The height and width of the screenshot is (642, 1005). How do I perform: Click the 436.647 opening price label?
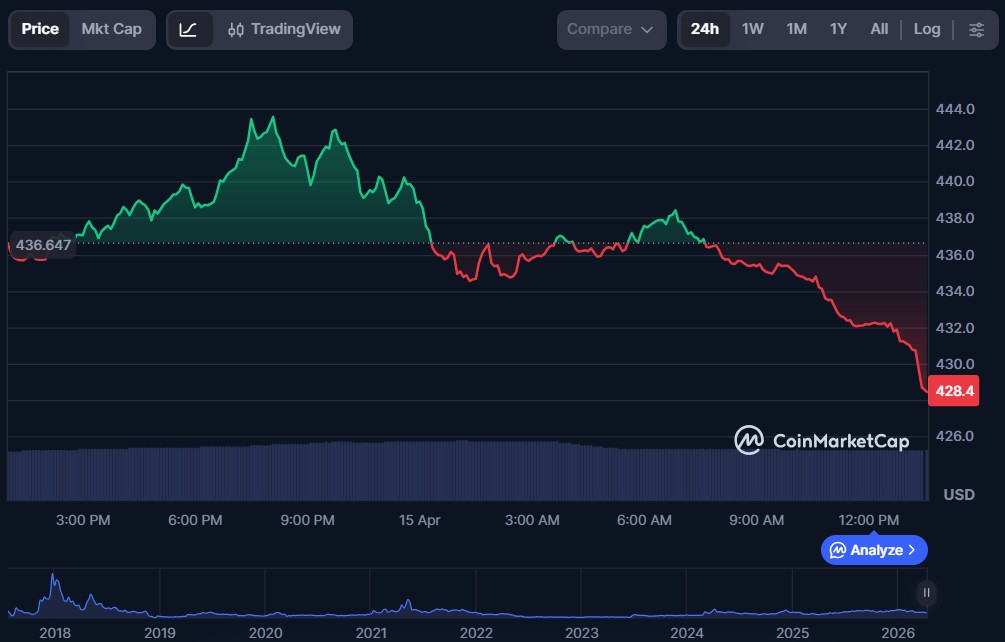coord(42,245)
